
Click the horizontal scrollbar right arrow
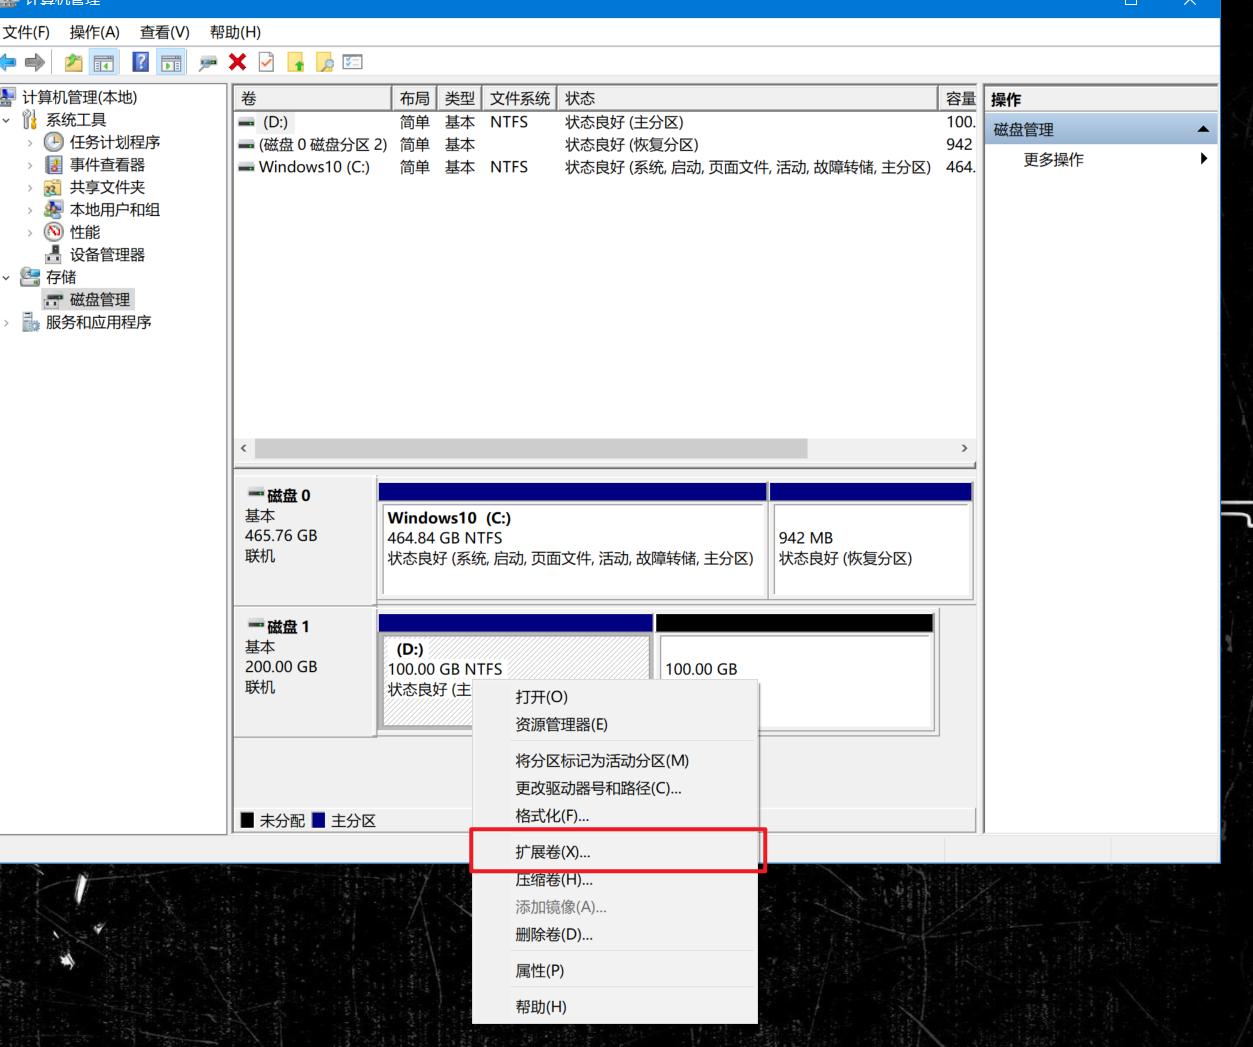(964, 449)
